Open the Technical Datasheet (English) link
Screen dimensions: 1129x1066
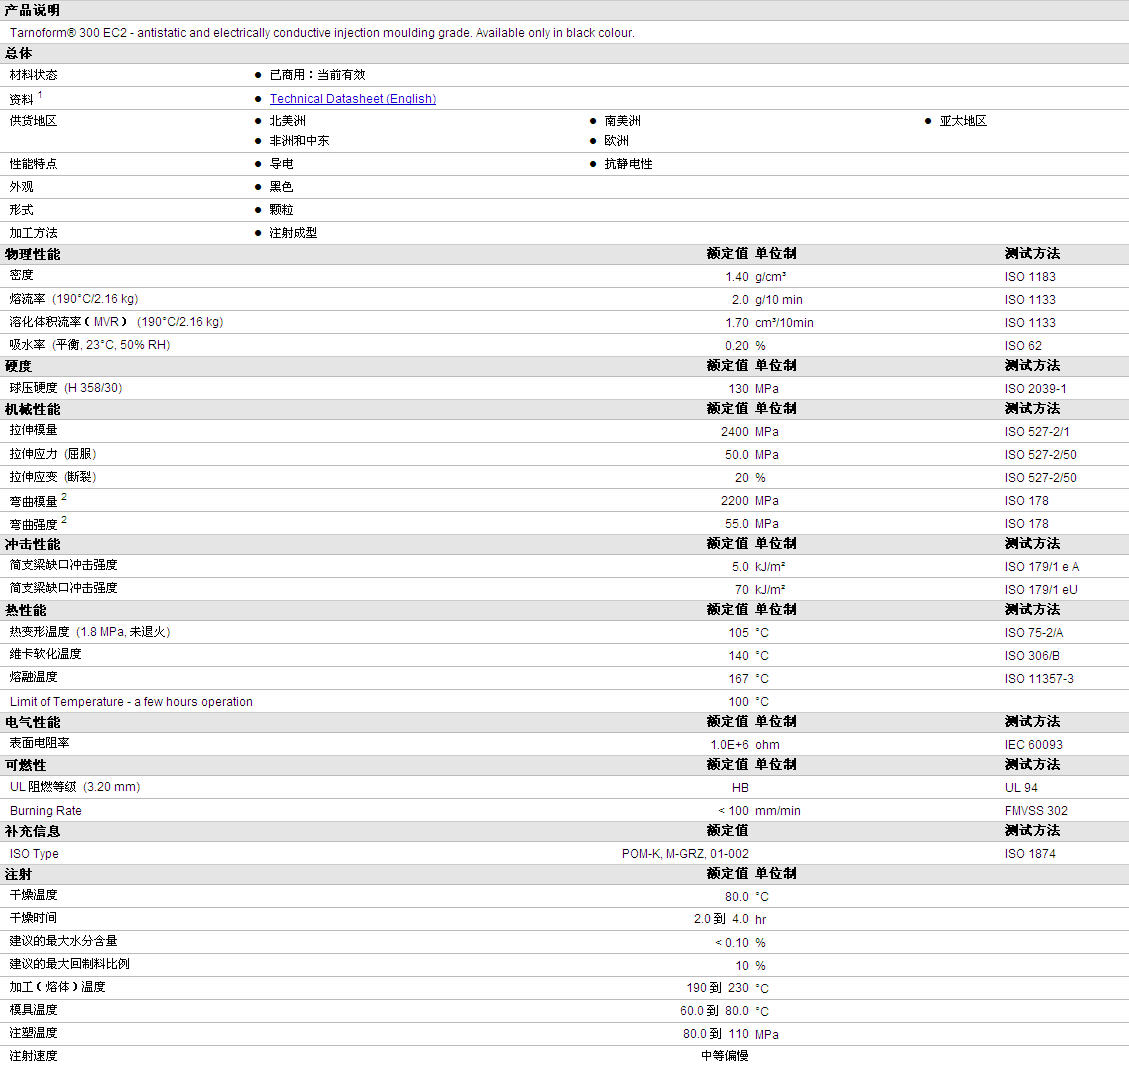point(353,99)
